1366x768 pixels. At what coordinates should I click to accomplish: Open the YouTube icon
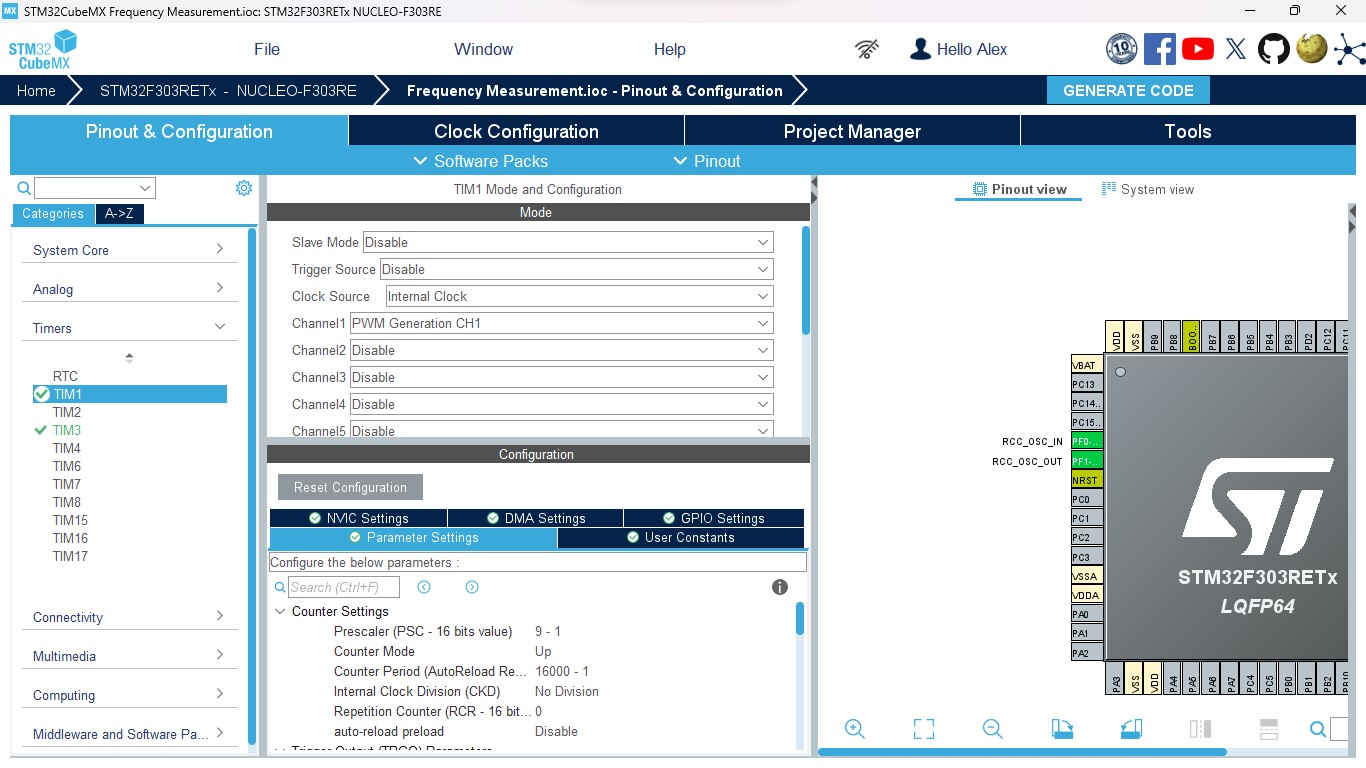pyautogui.click(x=1198, y=49)
